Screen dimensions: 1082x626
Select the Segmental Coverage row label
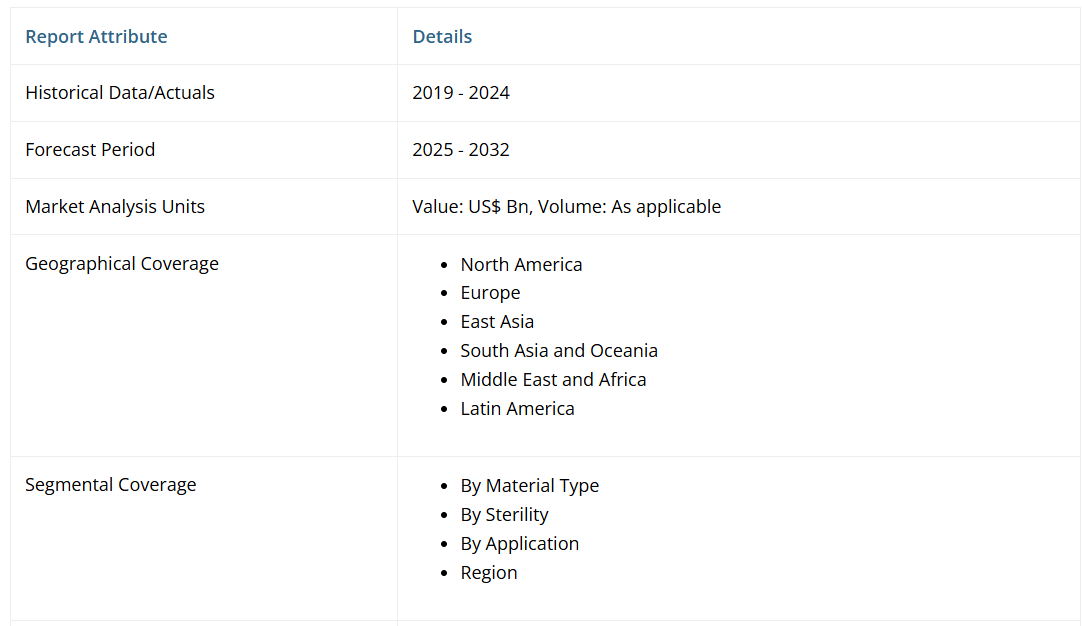(111, 485)
